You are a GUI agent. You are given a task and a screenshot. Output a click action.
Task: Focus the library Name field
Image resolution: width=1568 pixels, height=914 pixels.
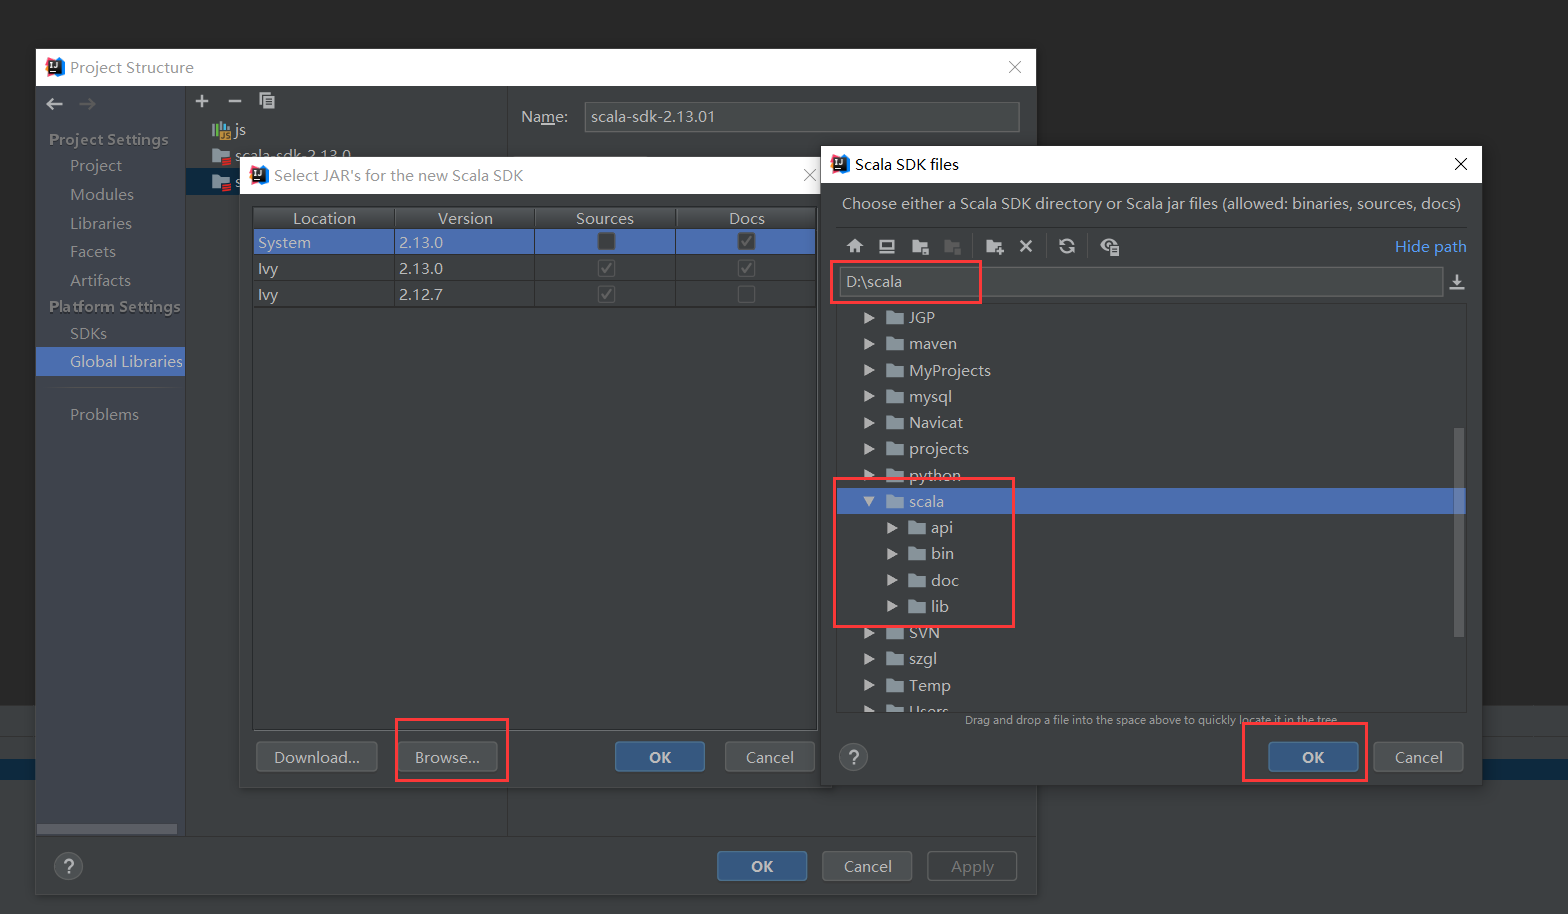tap(802, 117)
